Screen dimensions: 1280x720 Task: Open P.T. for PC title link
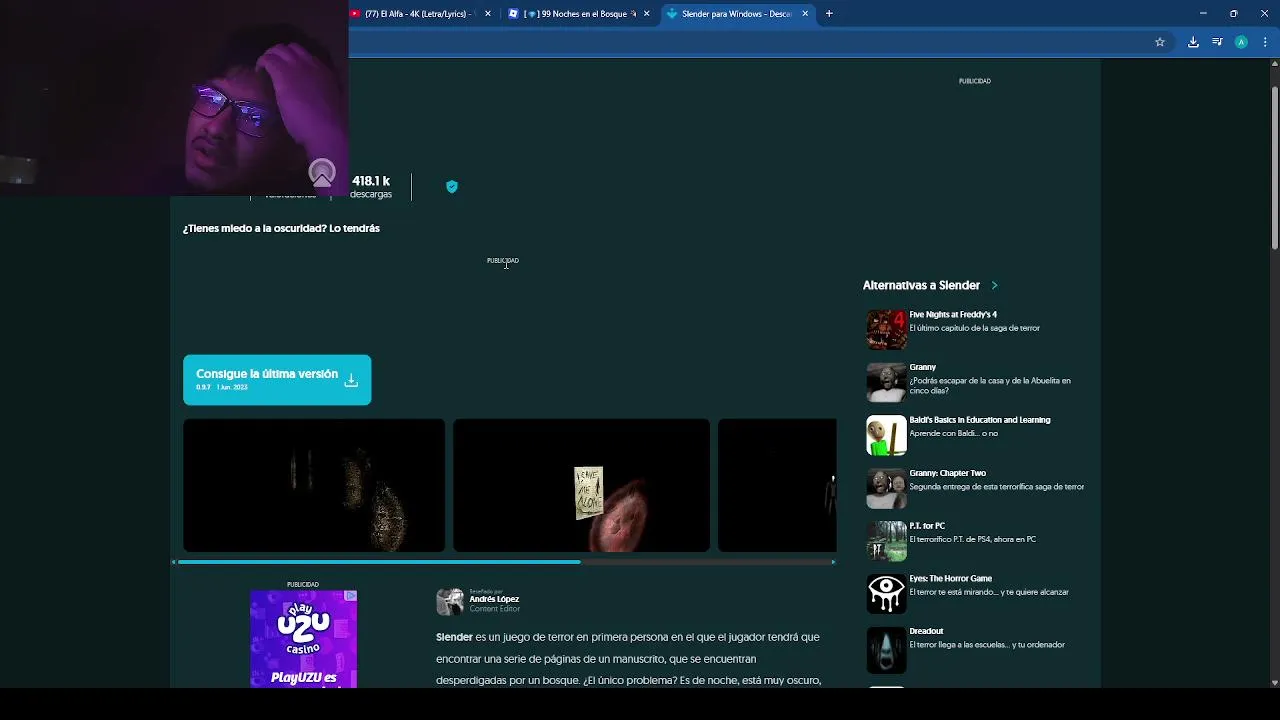(x=927, y=526)
